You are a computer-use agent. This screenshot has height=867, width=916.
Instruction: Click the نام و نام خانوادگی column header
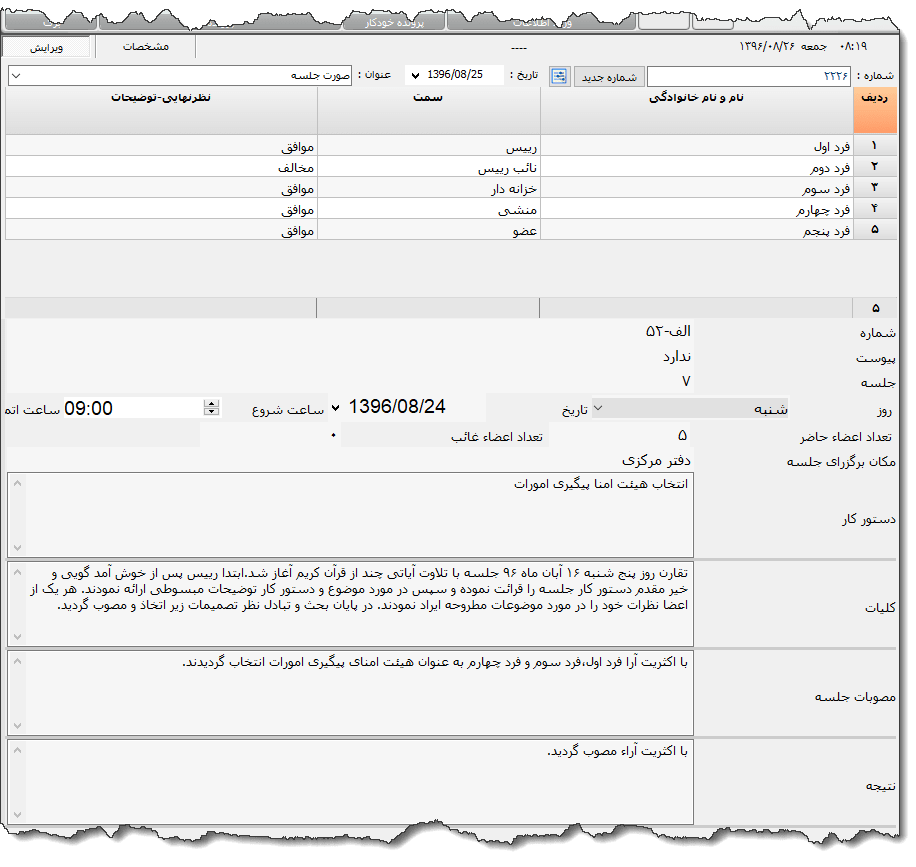click(x=696, y=110)
